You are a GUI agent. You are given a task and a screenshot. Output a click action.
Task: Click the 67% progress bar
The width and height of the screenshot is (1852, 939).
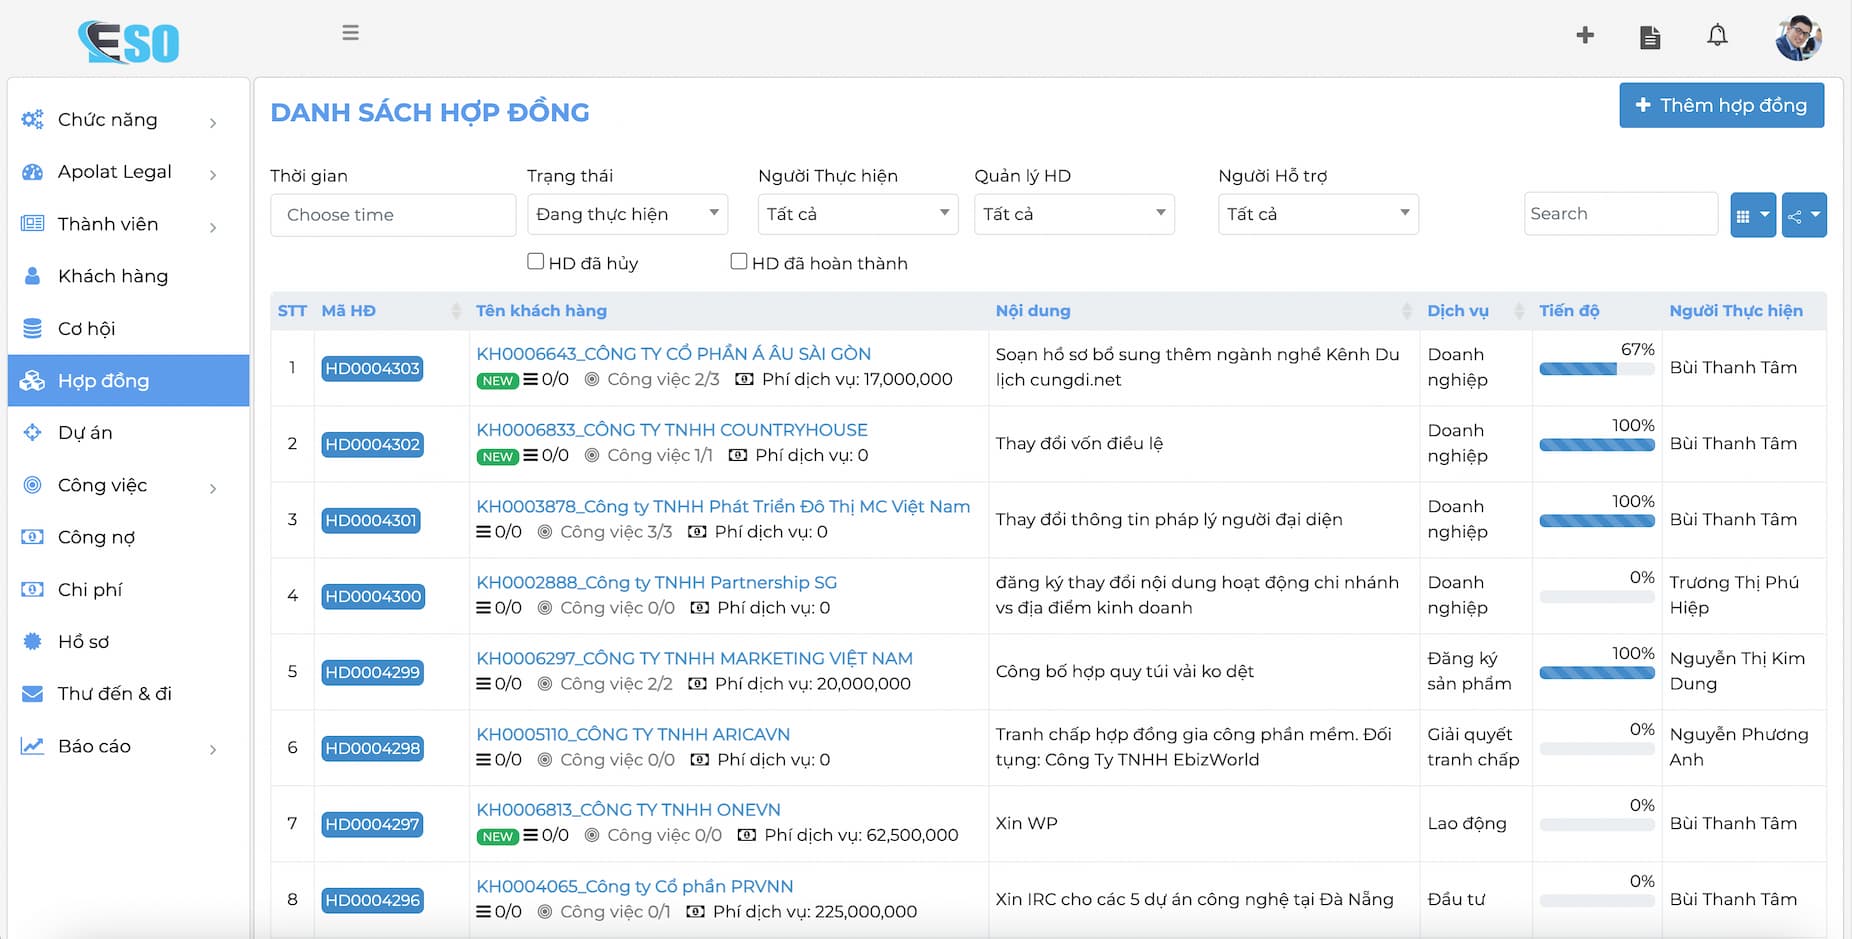(1596, 369)
